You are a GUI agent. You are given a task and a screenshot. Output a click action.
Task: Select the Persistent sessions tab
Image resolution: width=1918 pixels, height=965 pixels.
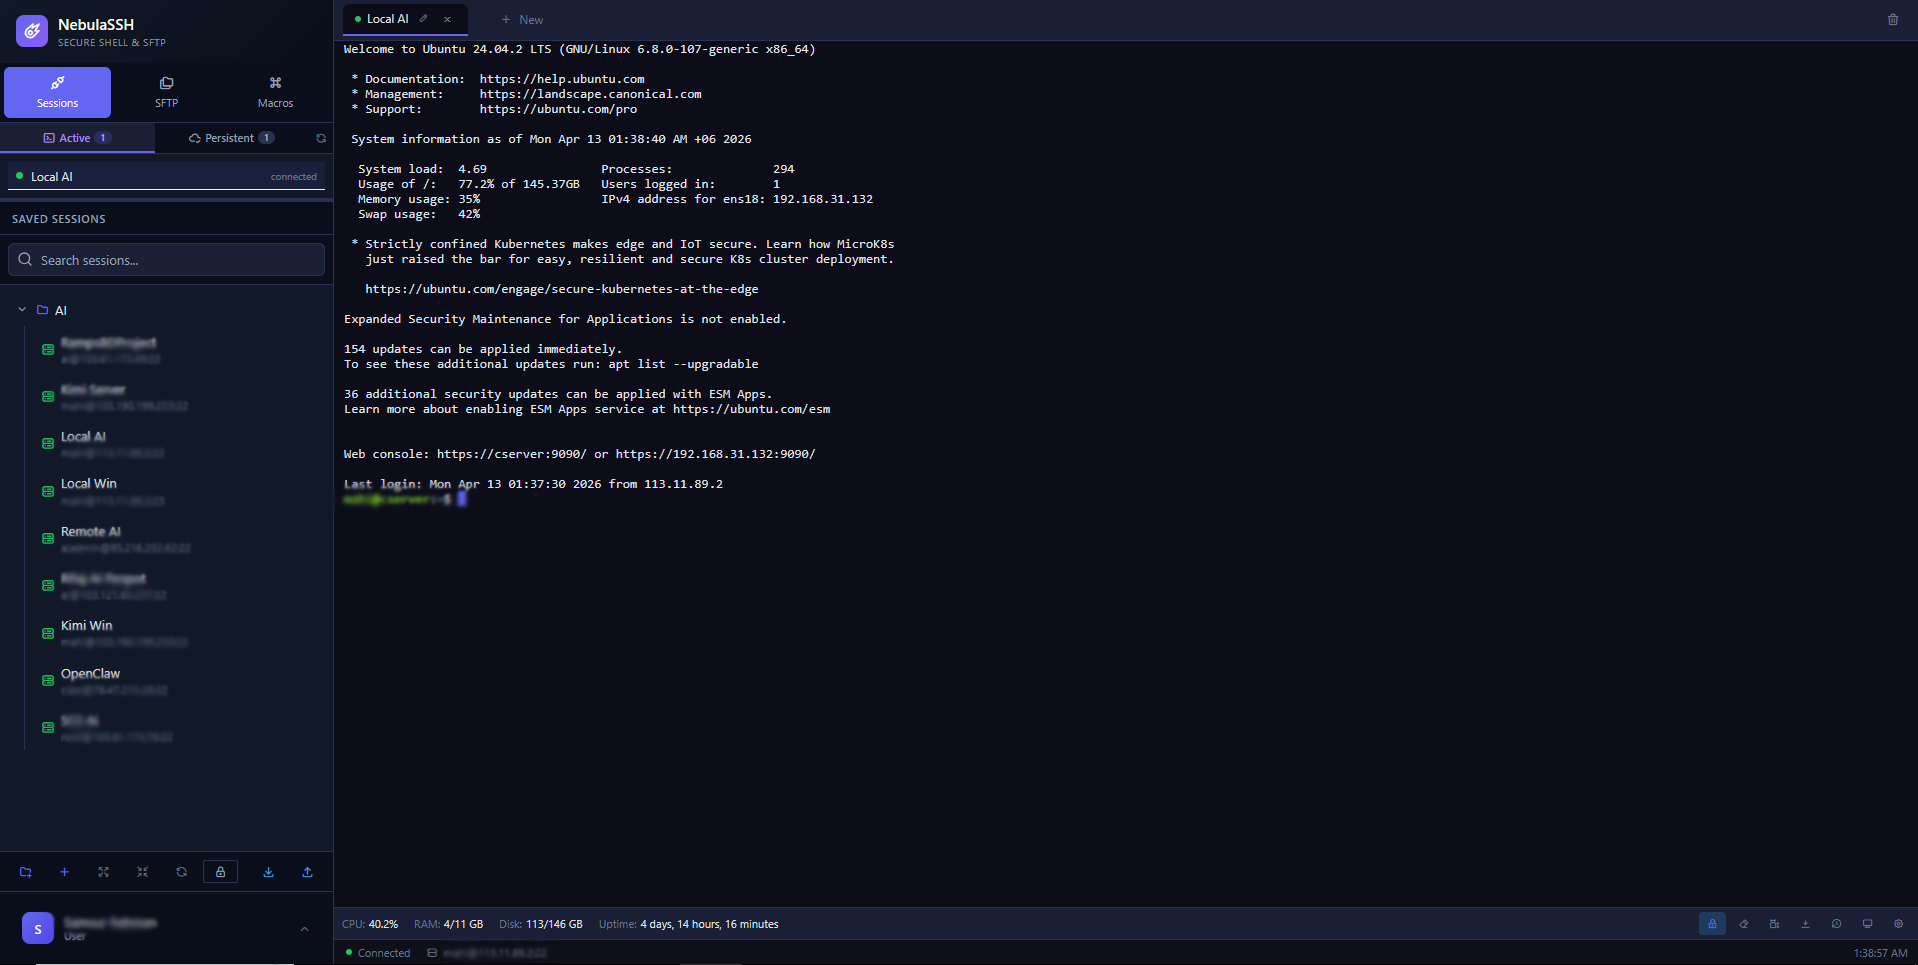point(231,138)
